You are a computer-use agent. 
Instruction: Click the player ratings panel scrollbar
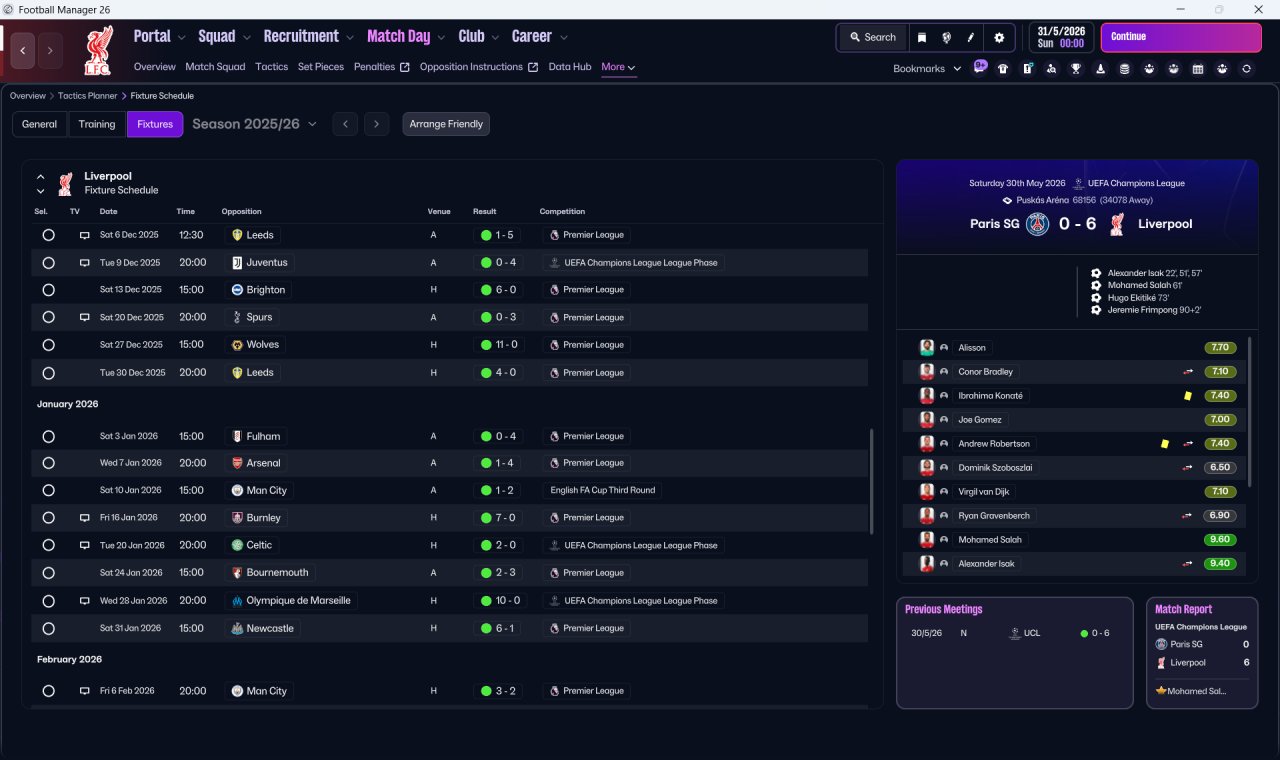(x=1250, y=412)
